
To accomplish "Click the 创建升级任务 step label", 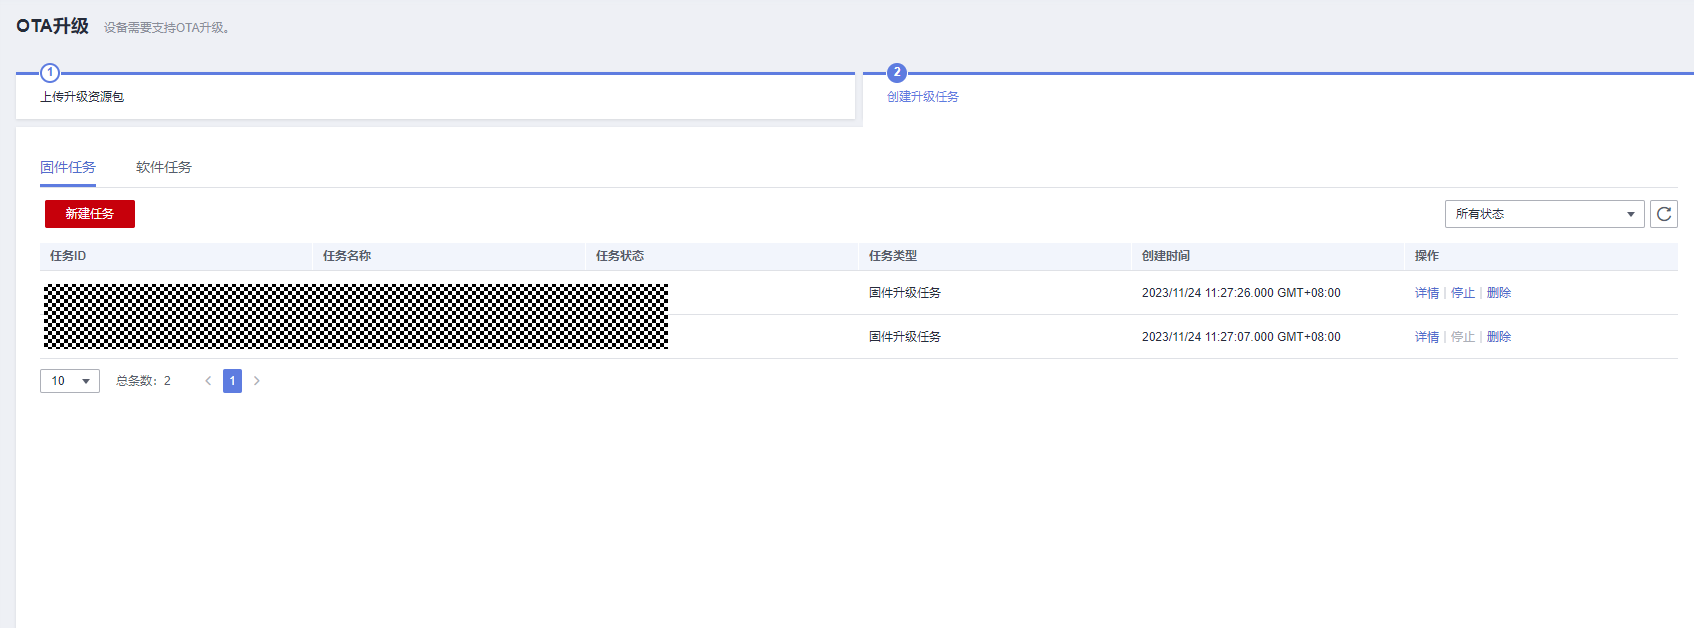I will [923, 97].
